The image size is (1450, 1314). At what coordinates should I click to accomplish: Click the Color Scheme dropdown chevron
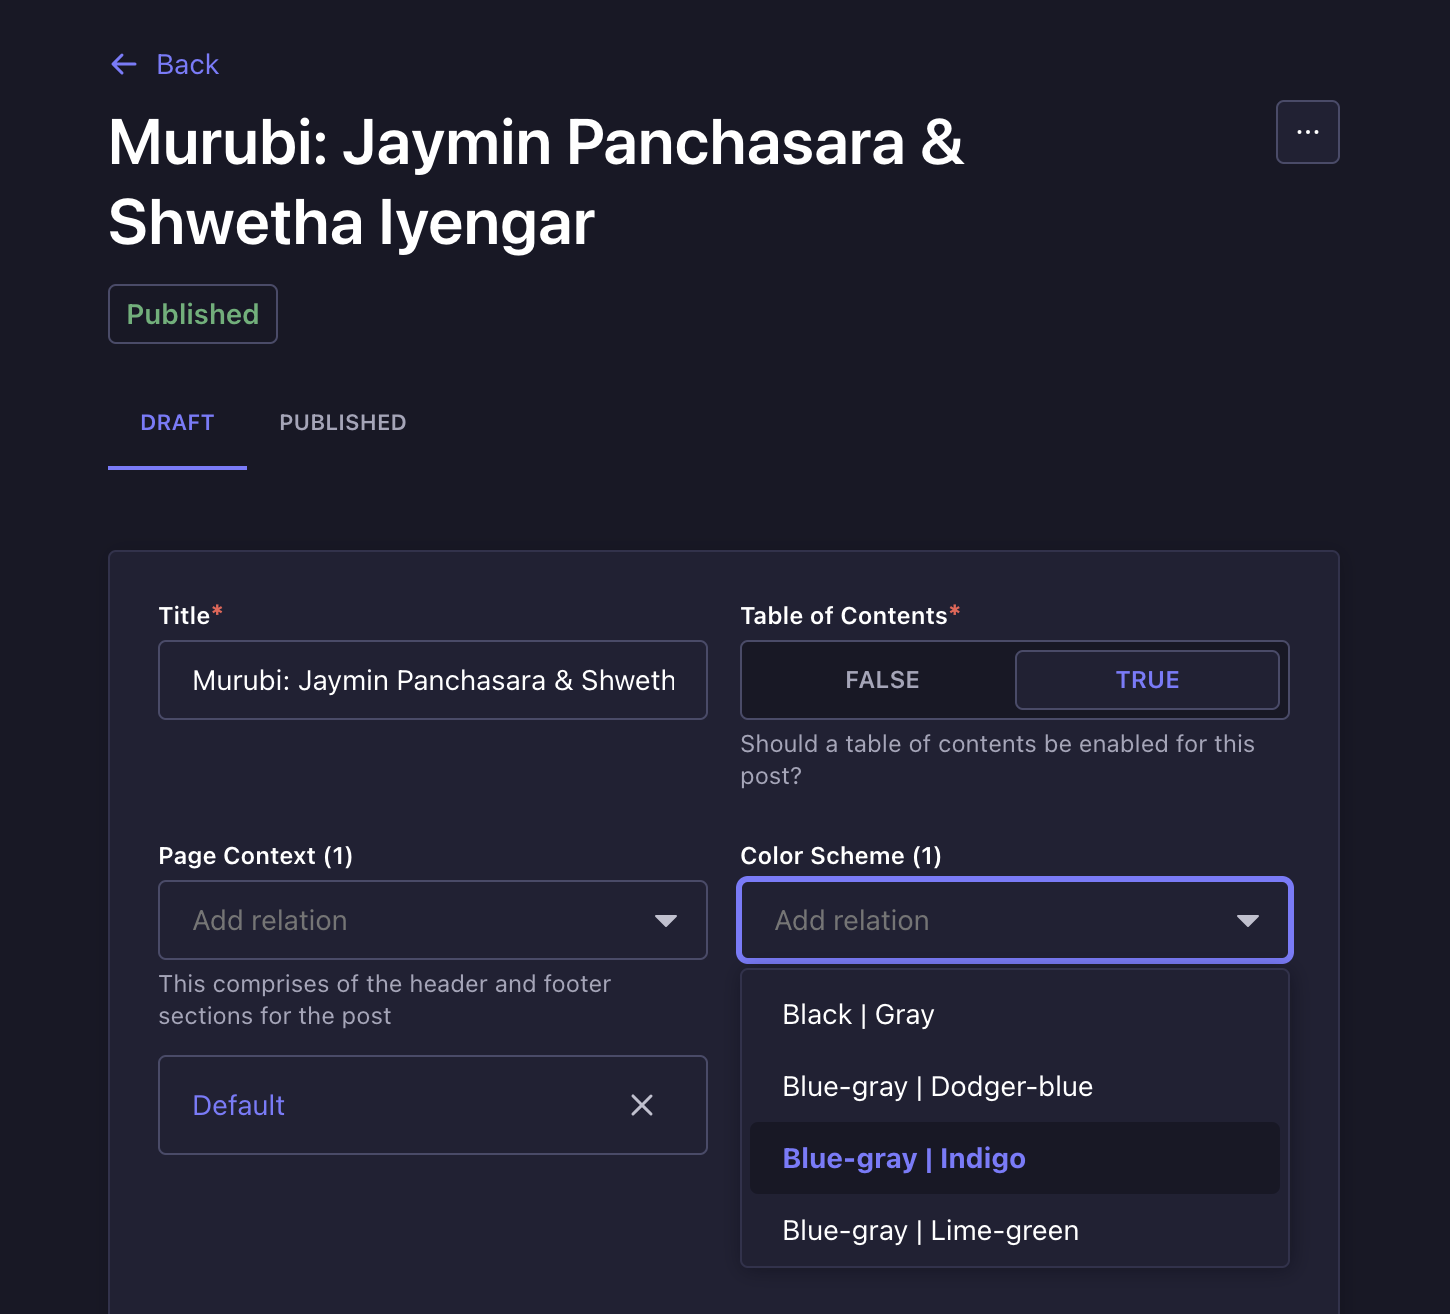(1247, 920)
